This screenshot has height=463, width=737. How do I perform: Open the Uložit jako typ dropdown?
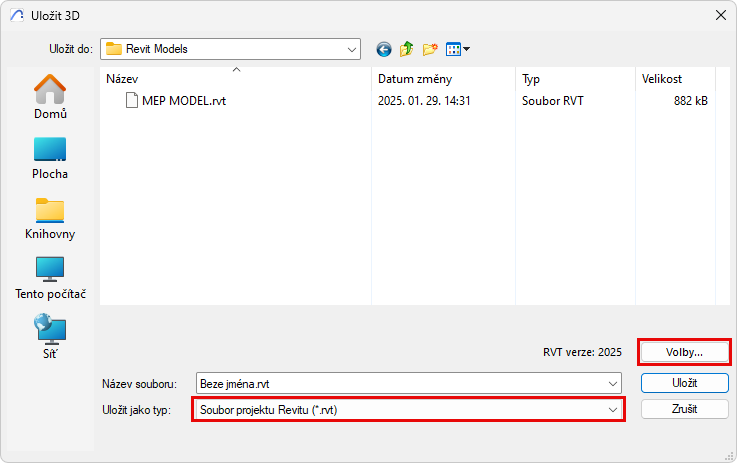click(x=613, y=409)
